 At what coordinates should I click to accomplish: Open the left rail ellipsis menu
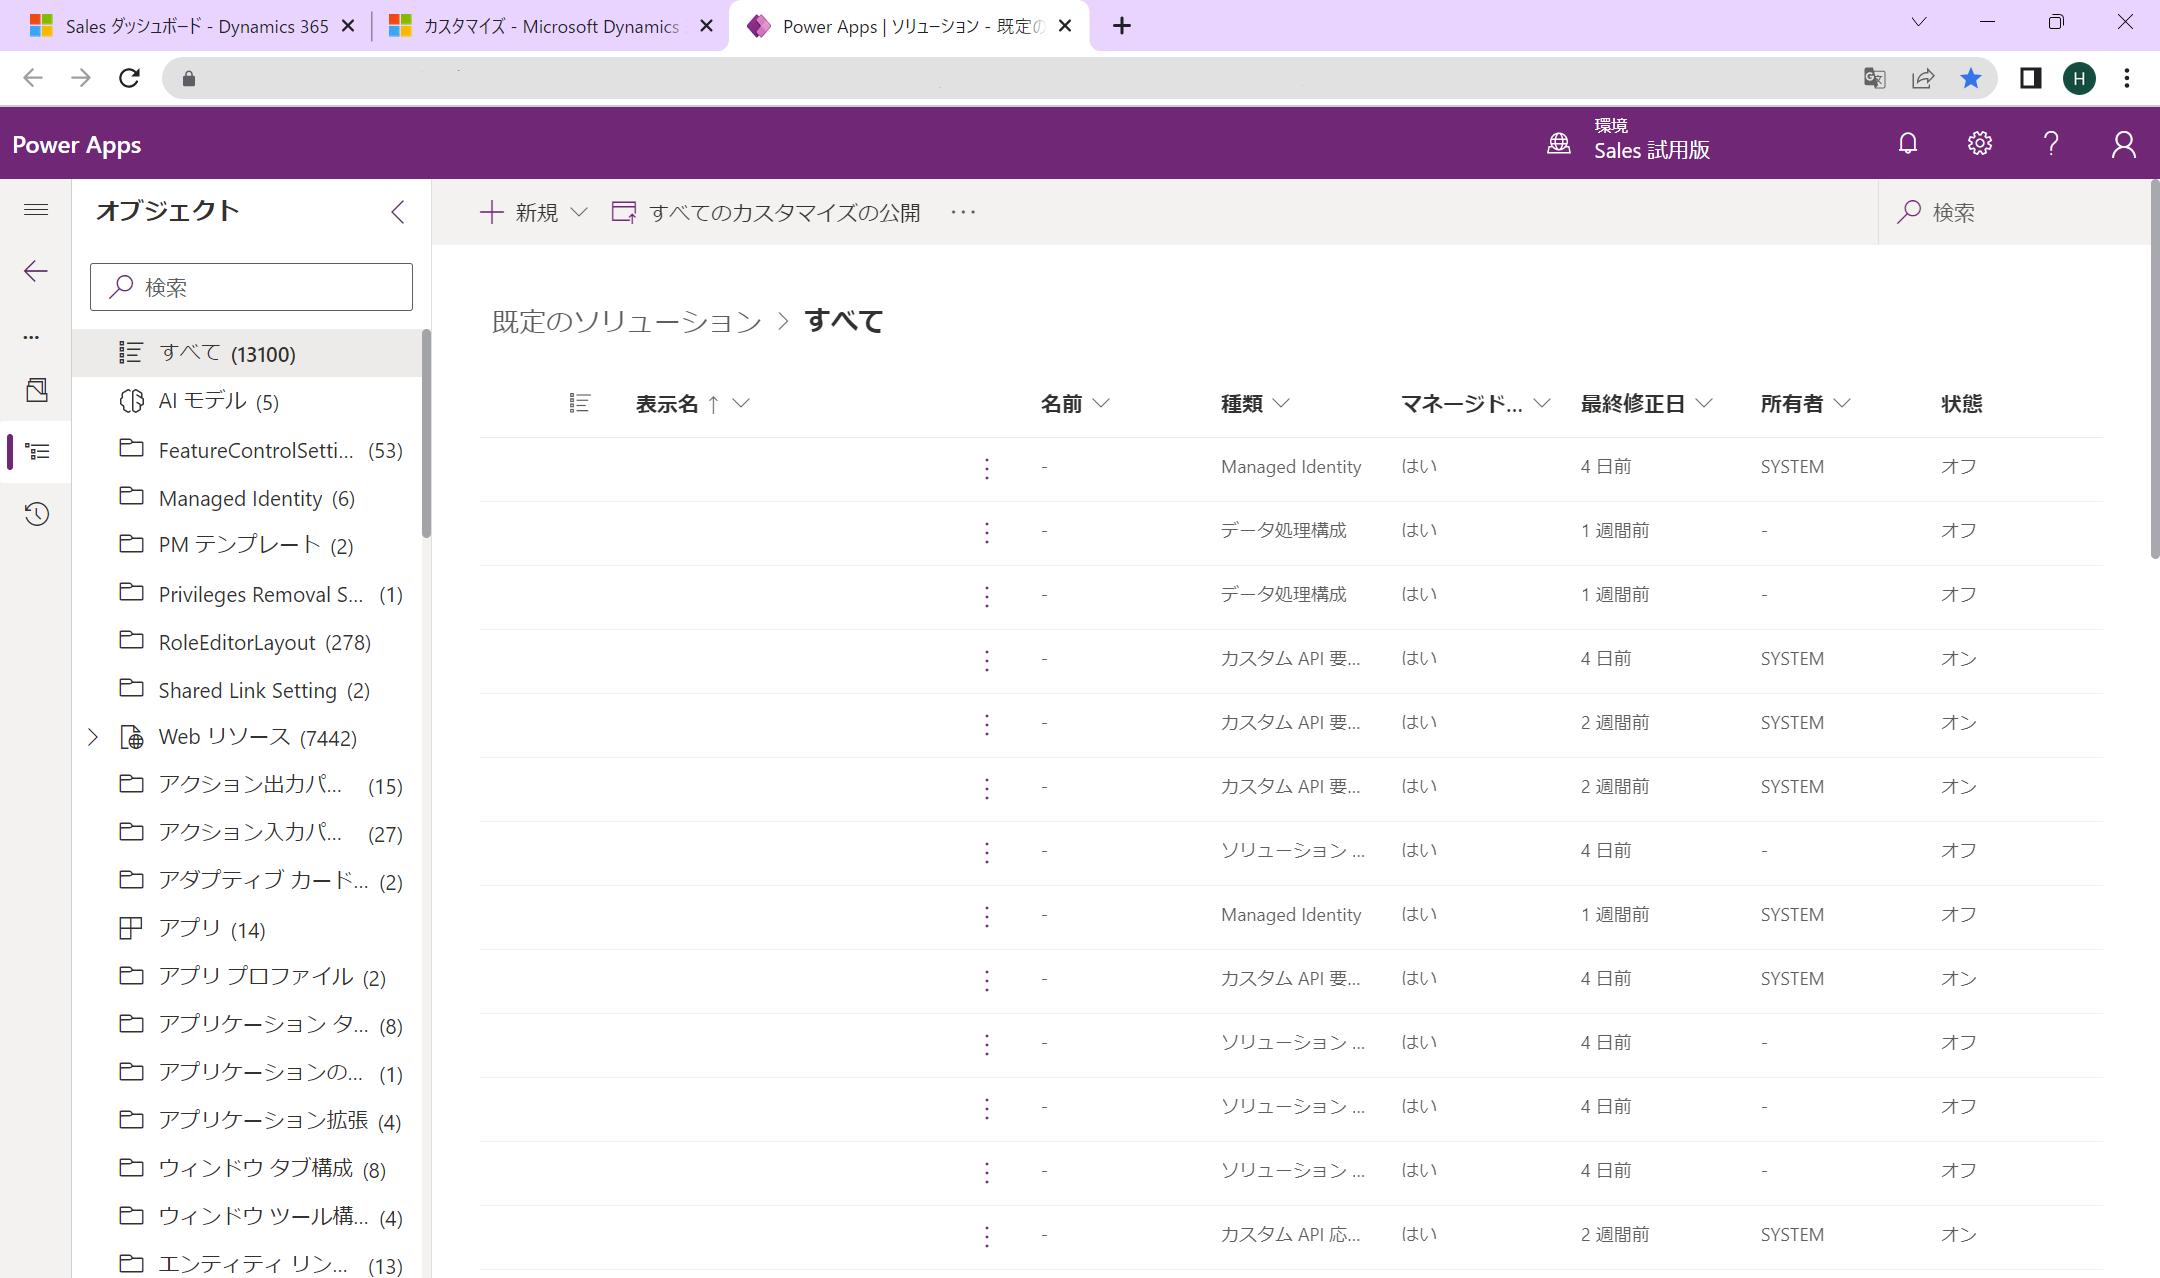32,337
